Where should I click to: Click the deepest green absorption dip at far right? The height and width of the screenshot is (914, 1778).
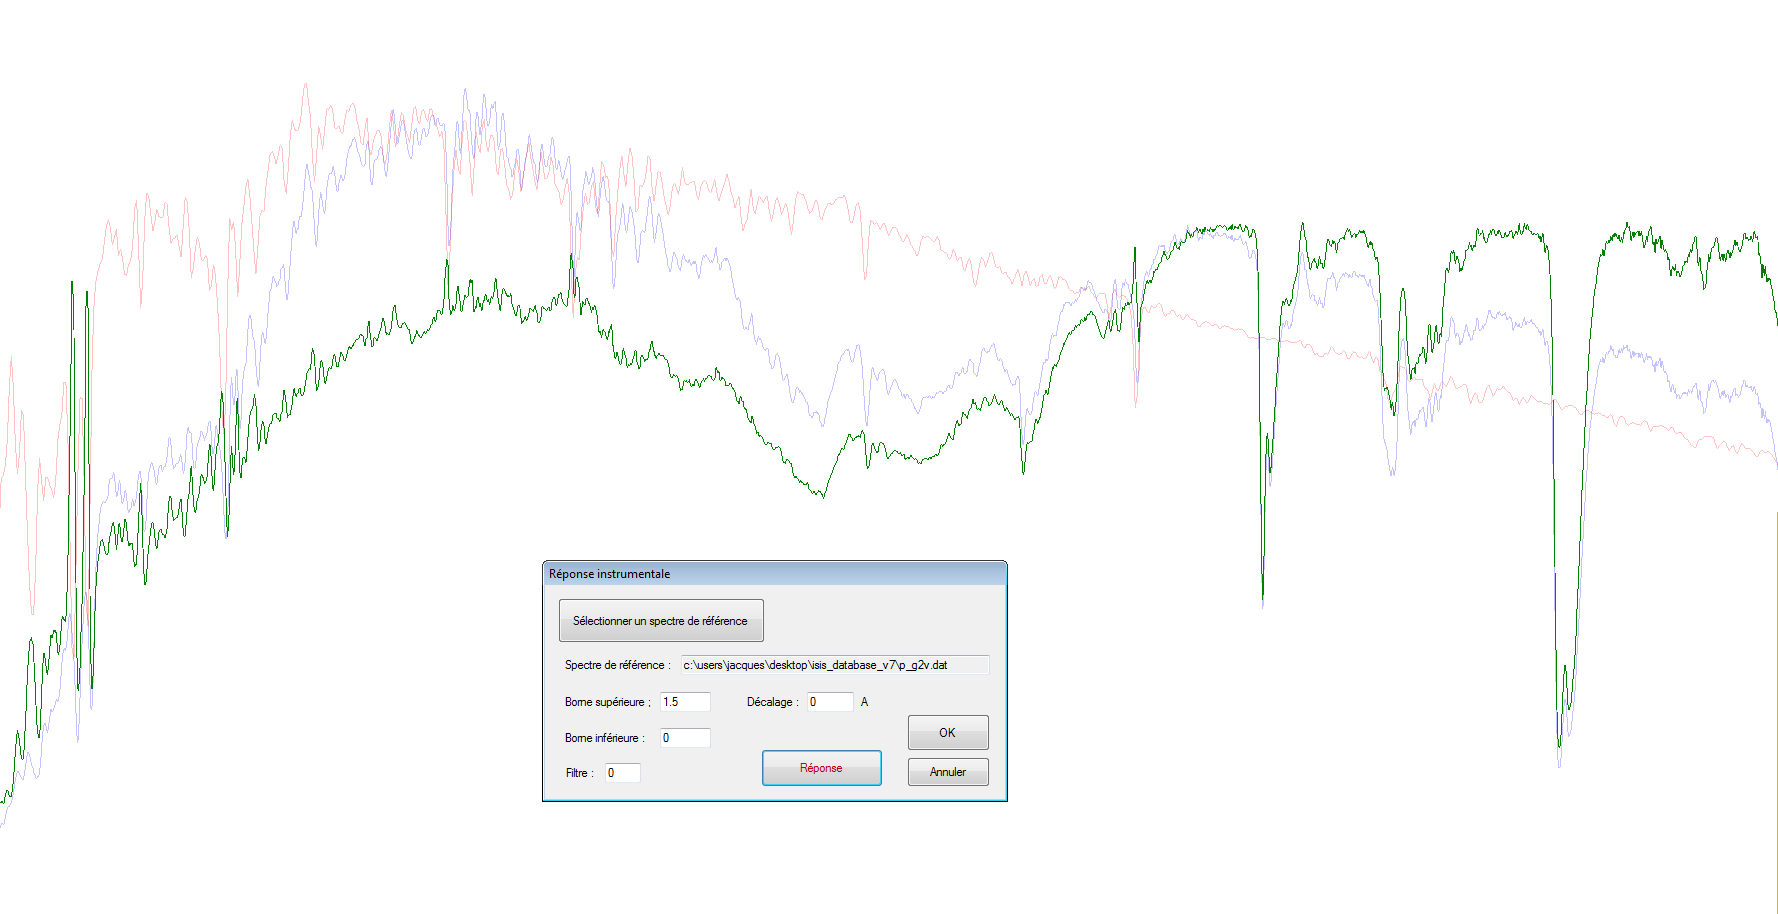pos(1559,744)
